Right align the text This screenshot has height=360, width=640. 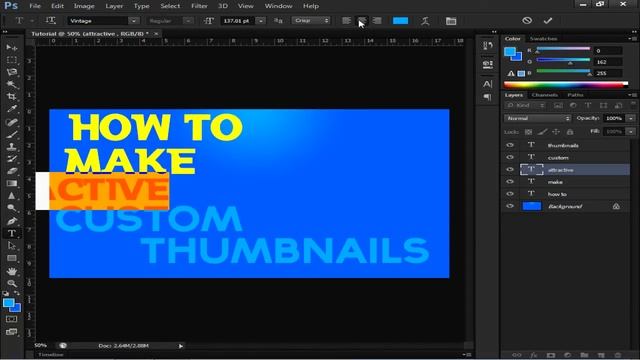coord(377,20)
